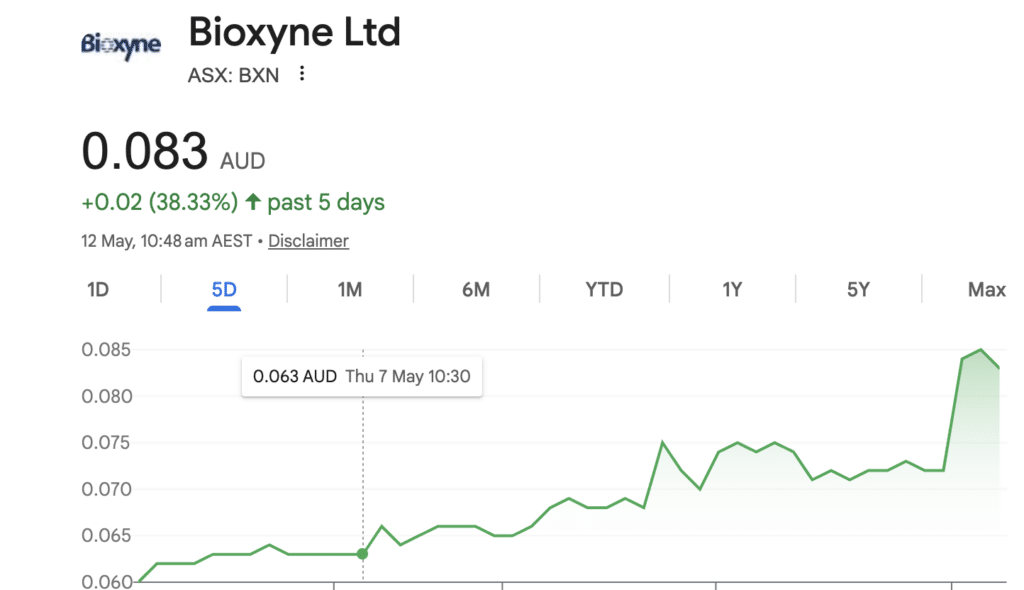Switch to the 1M time range
1024x590 pixels.
[x=349, y=289]
